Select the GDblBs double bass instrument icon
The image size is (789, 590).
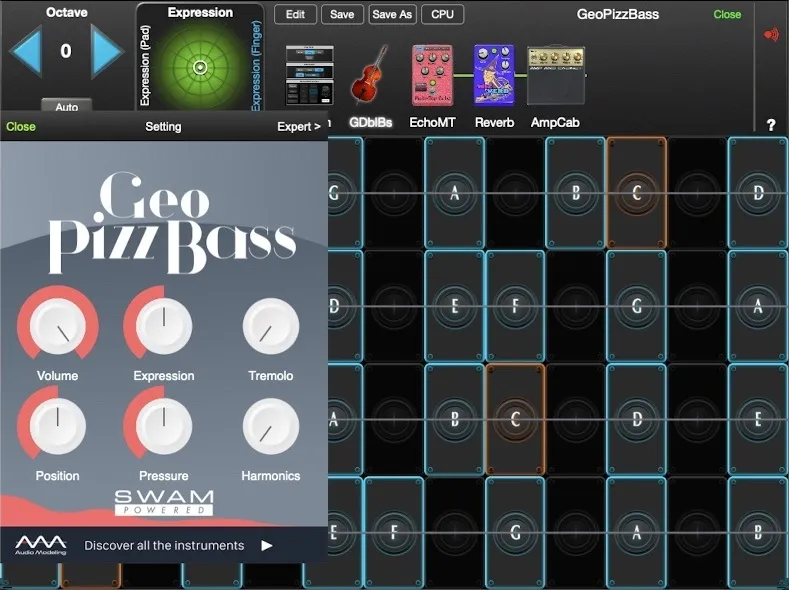[x=370, y=75]
